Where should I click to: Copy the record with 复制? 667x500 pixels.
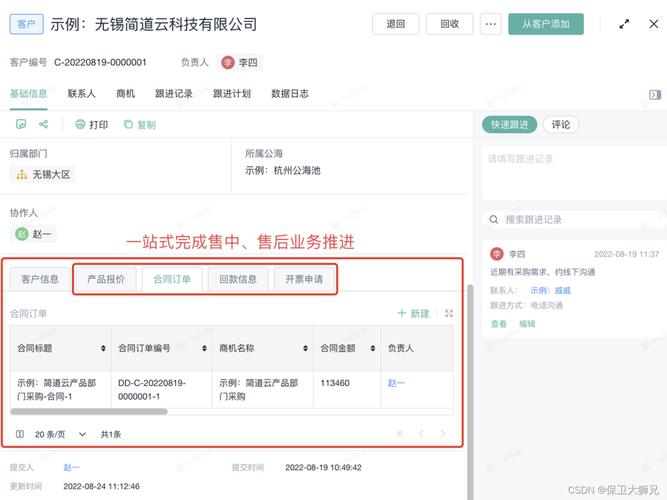(139, 125)
